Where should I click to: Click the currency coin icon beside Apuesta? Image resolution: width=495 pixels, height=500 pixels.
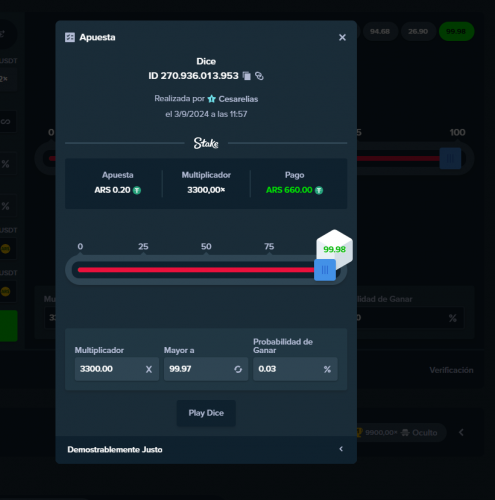[x=137, y=190]
